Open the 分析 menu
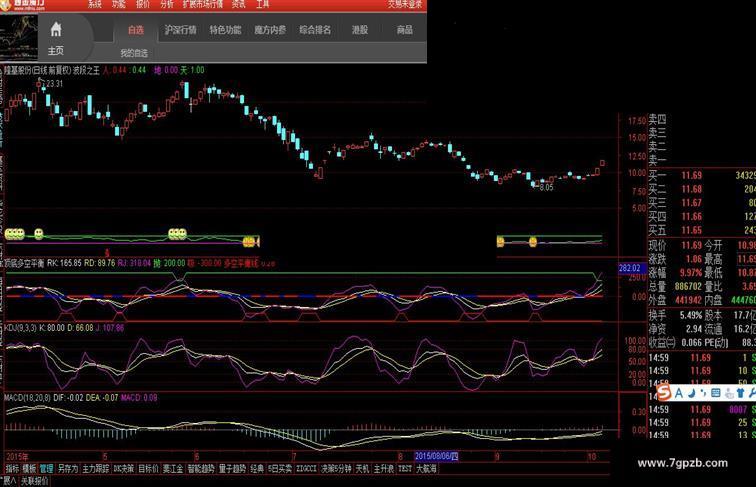Image resolution: width=756 pixels, height=487 pixels. pos(167,4)
